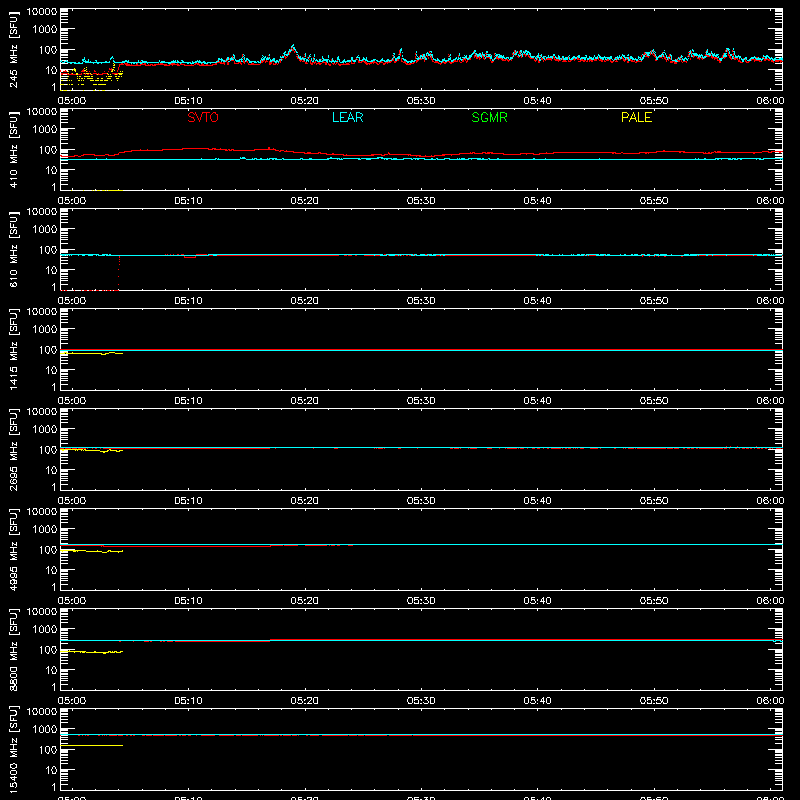The width and height of the screenshot is (800, 800).
Task: Click the 1000 tick label on the 245 MHz axis
Action: (x=45, y=30)
